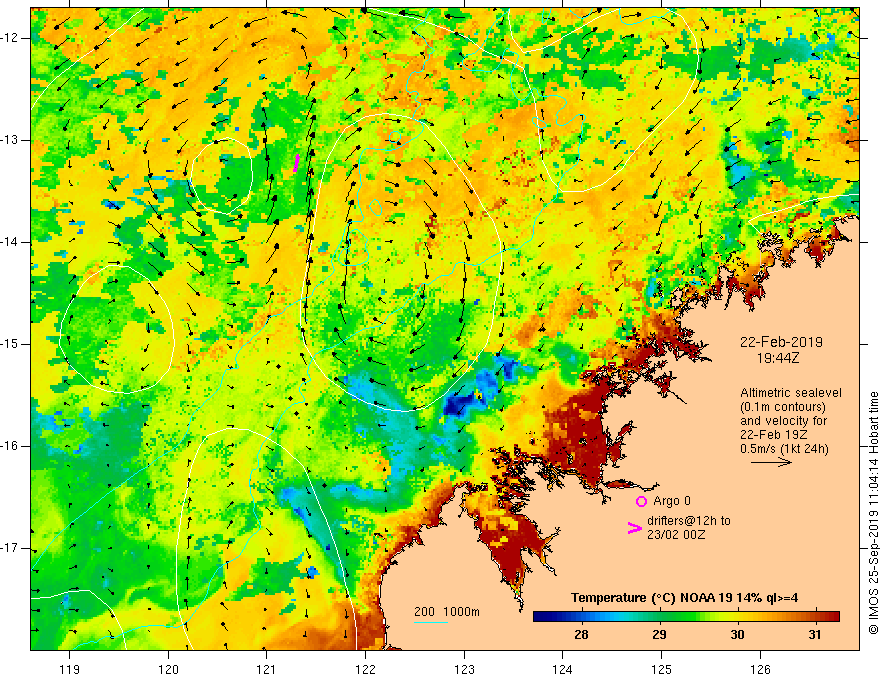Click the 28 label on temperature scale

click(x=581, y=635)
